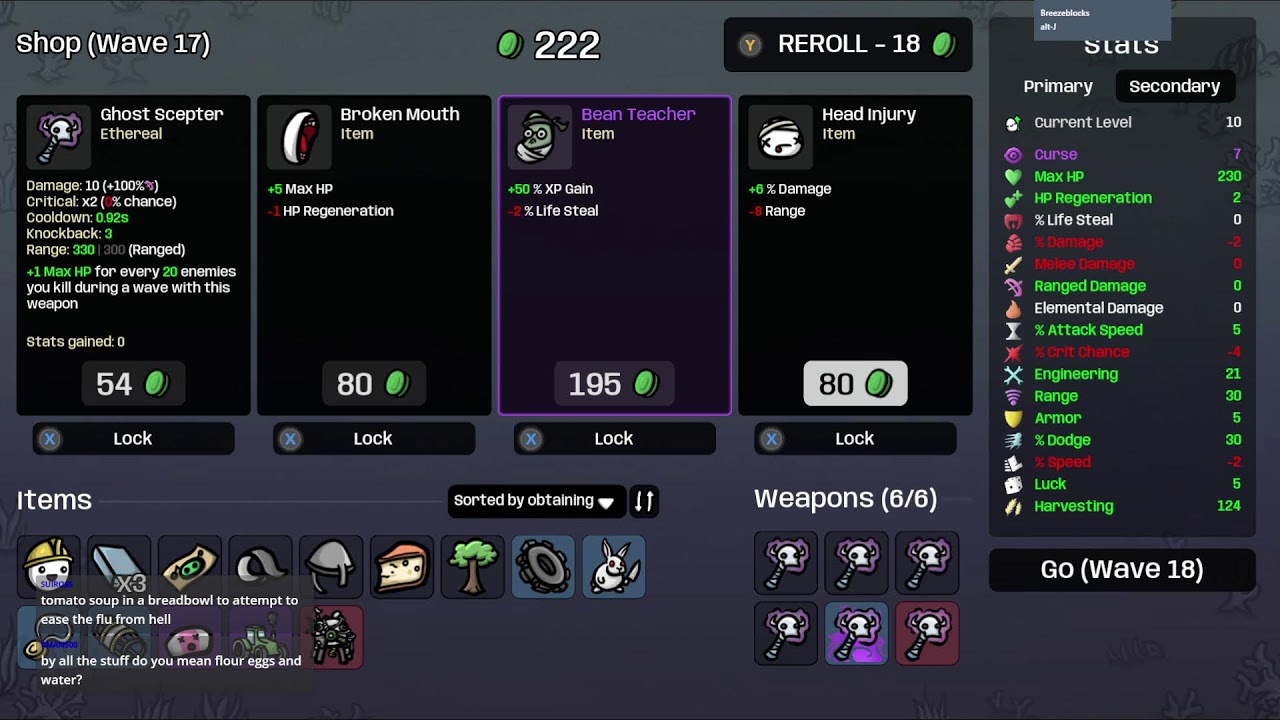
Task: Switch to the Secondary stats tab
Action: (x=1174, y=86)
